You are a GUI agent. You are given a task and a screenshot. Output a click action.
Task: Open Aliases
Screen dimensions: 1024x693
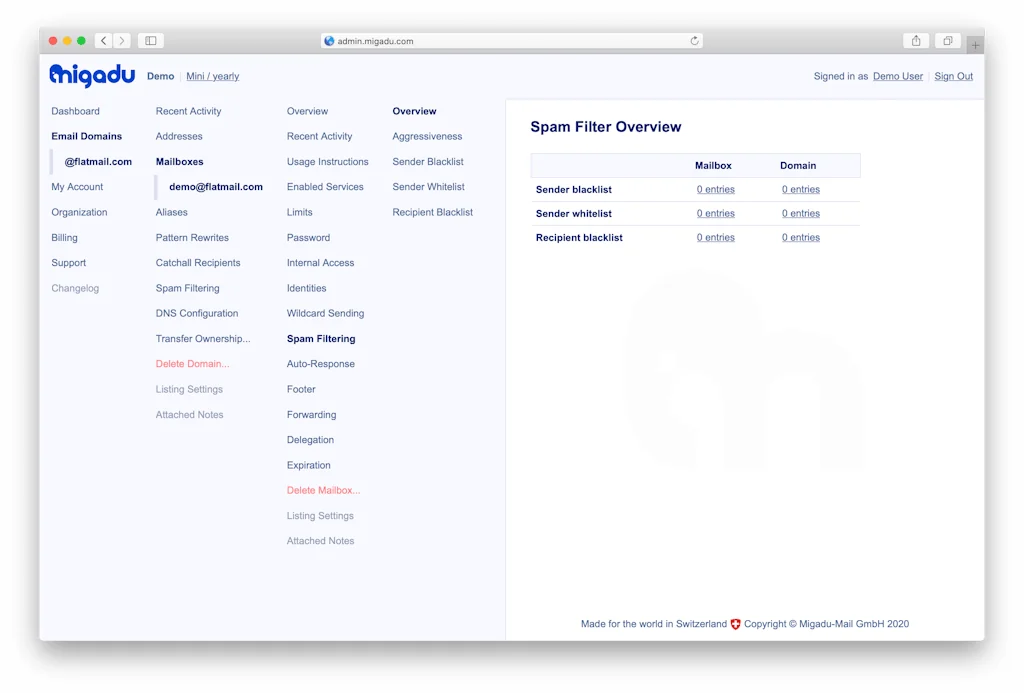pyautogui.click(x=171, y=212)
